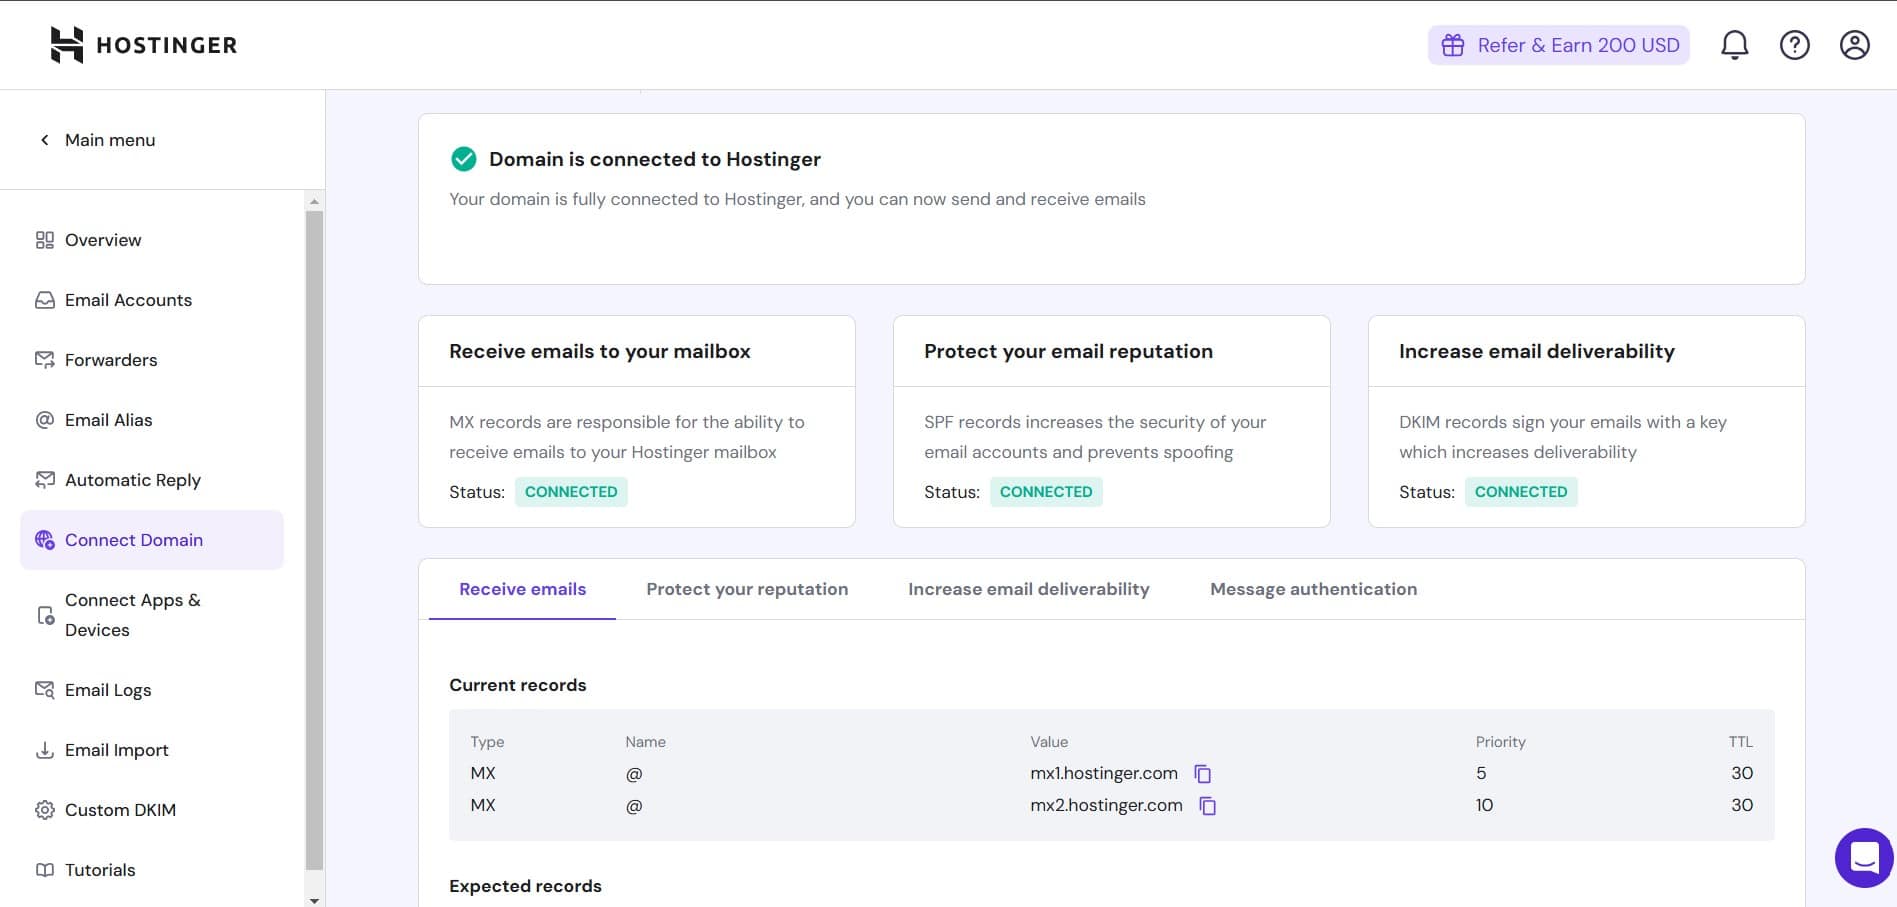This screenshot has width=1897, height=907.
Task: Click Protect your email reputation heading
Action: [1068, 351]
